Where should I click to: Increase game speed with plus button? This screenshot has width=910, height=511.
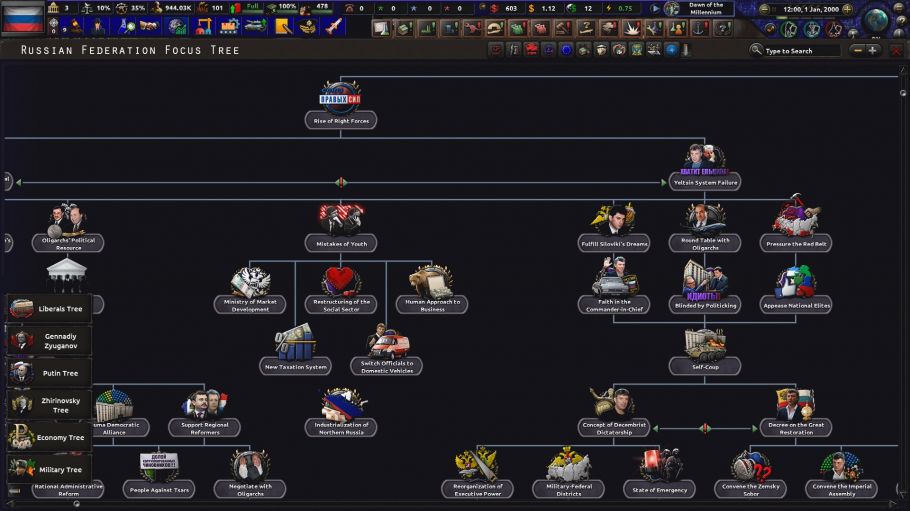point(847,9)
